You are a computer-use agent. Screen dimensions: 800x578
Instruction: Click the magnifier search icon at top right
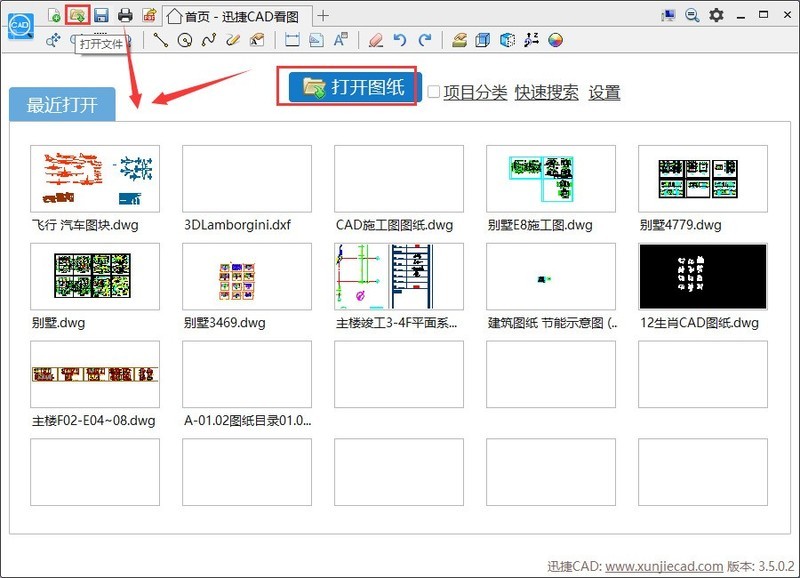pos(691,15)
